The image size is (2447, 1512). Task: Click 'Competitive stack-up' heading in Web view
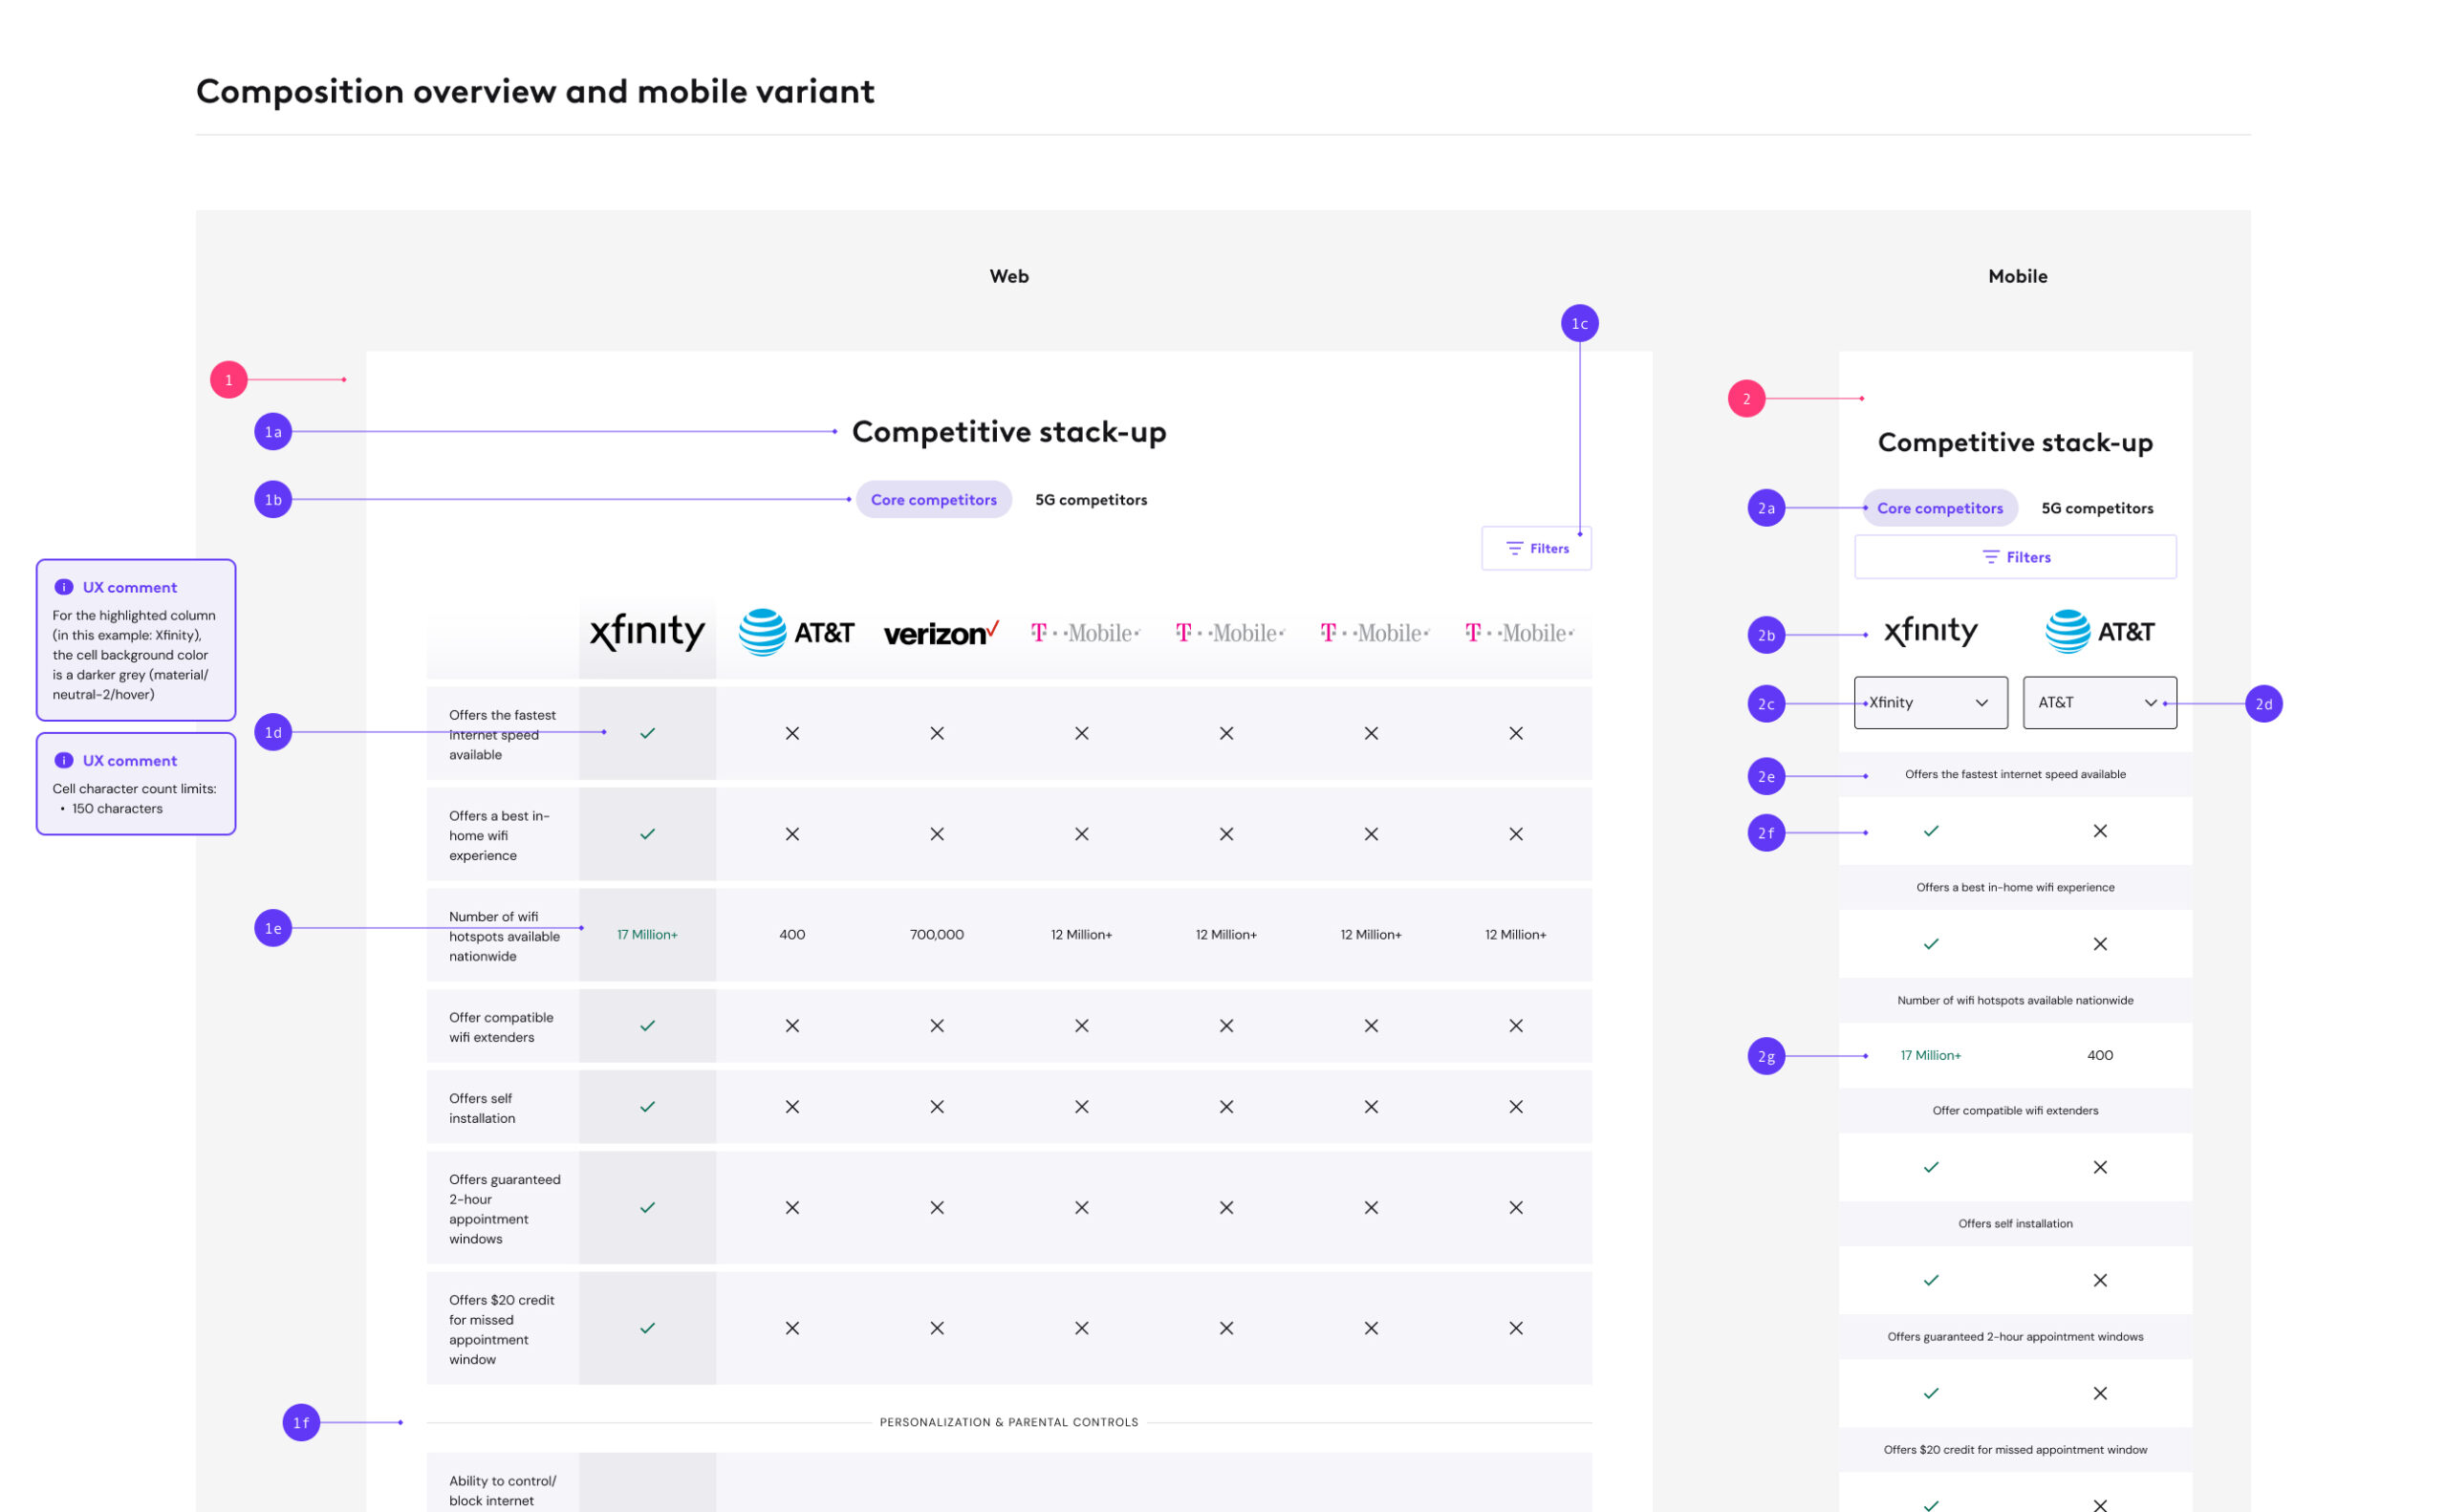(1009, 432)
